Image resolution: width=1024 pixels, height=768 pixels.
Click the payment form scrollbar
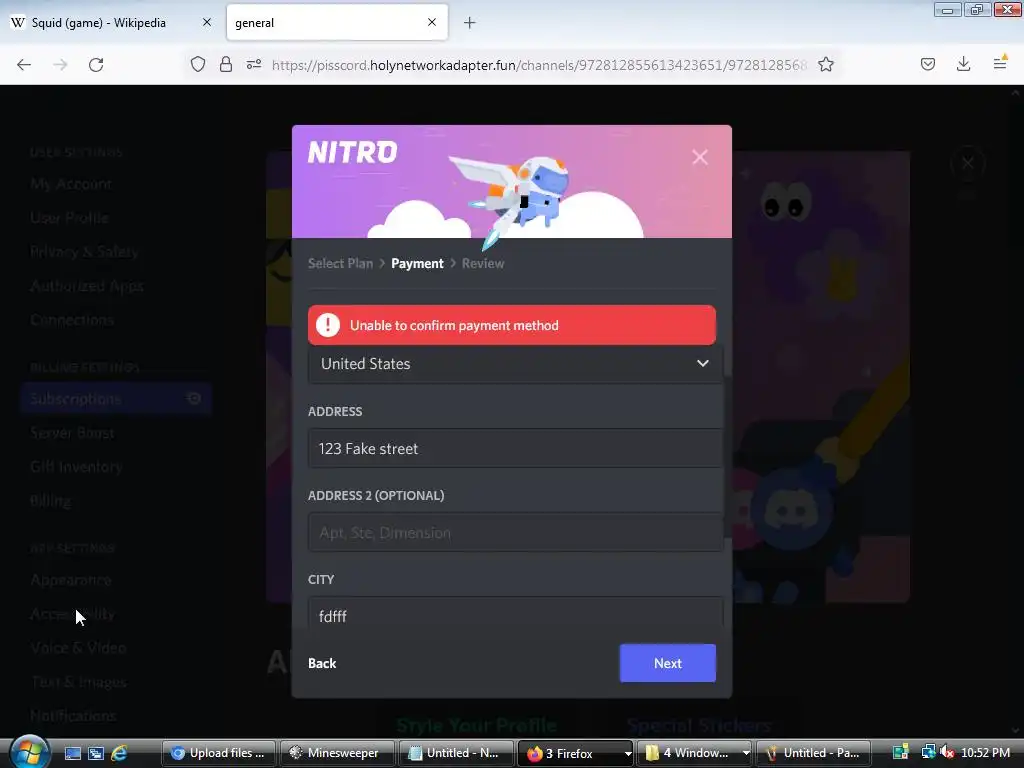726,457
